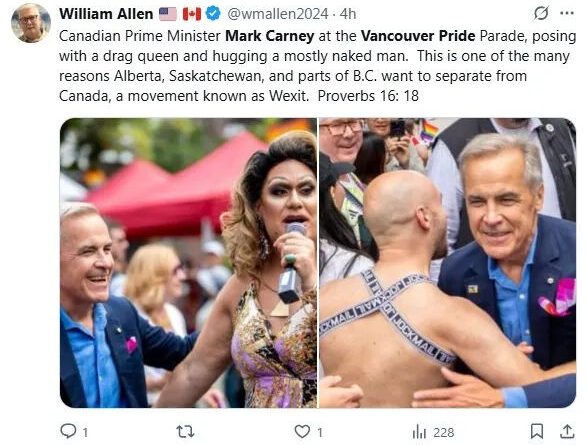Click the reply count number
The image size is (587, 445).
85,433
